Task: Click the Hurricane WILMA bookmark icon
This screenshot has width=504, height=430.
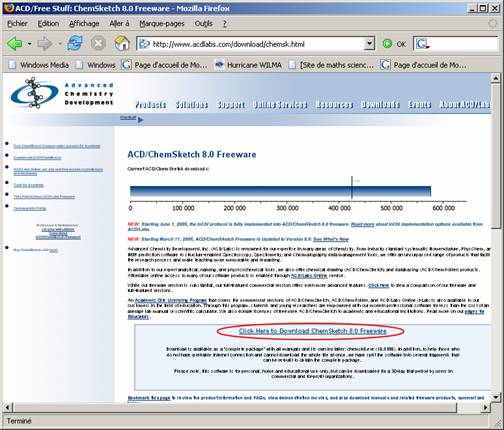Action: coord(219,65)
